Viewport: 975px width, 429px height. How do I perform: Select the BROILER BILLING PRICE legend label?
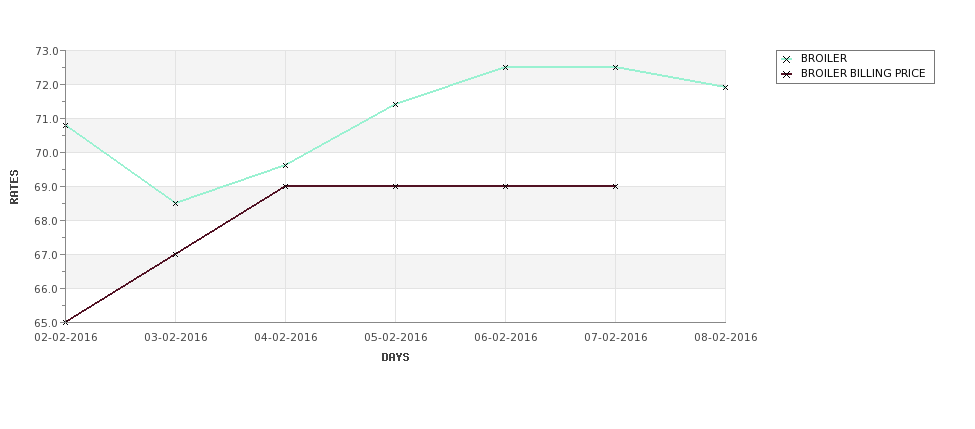pyautogui.click(x=863, y=74)
